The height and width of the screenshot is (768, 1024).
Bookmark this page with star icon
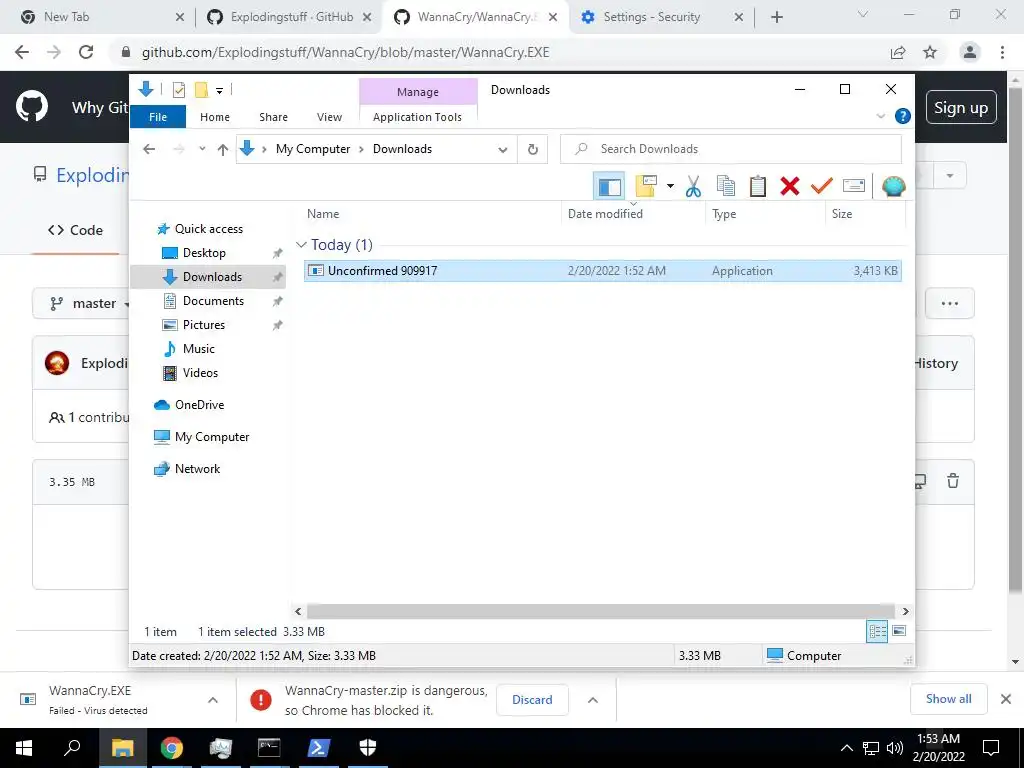930,52
